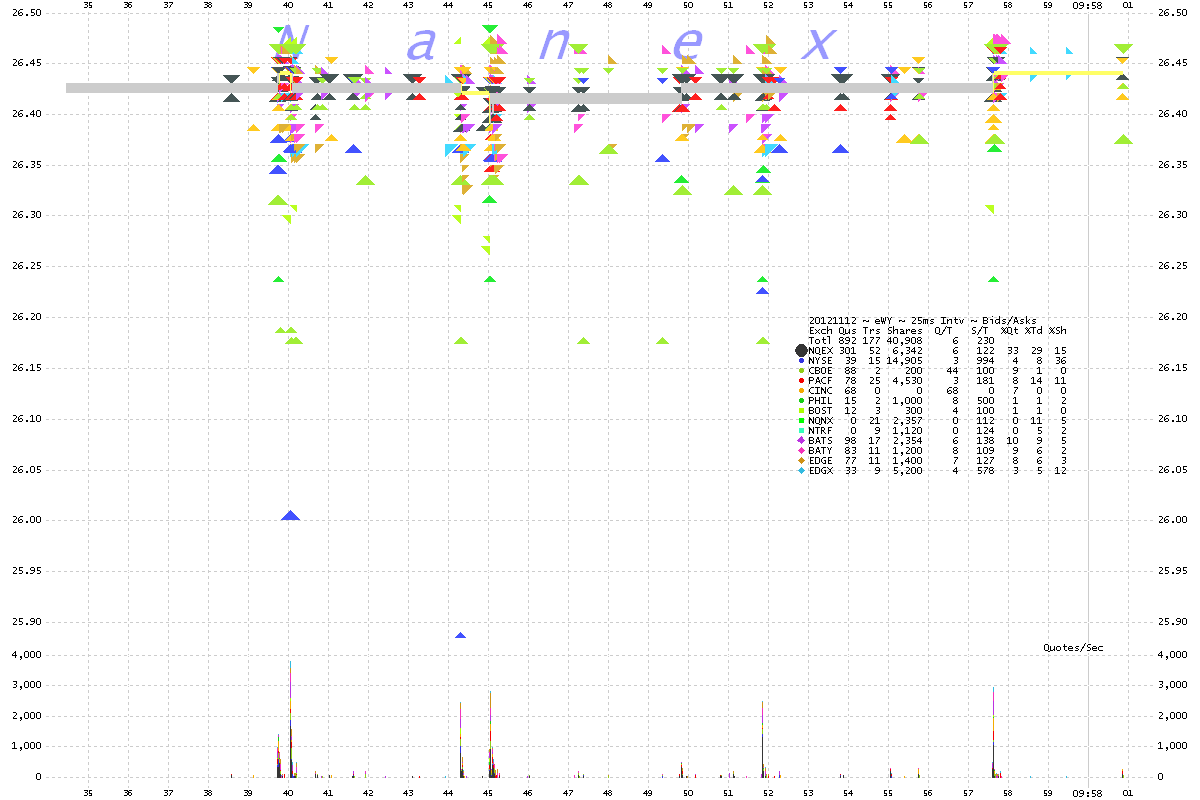Click the '%Td' column header

[x=1033, y=330]
